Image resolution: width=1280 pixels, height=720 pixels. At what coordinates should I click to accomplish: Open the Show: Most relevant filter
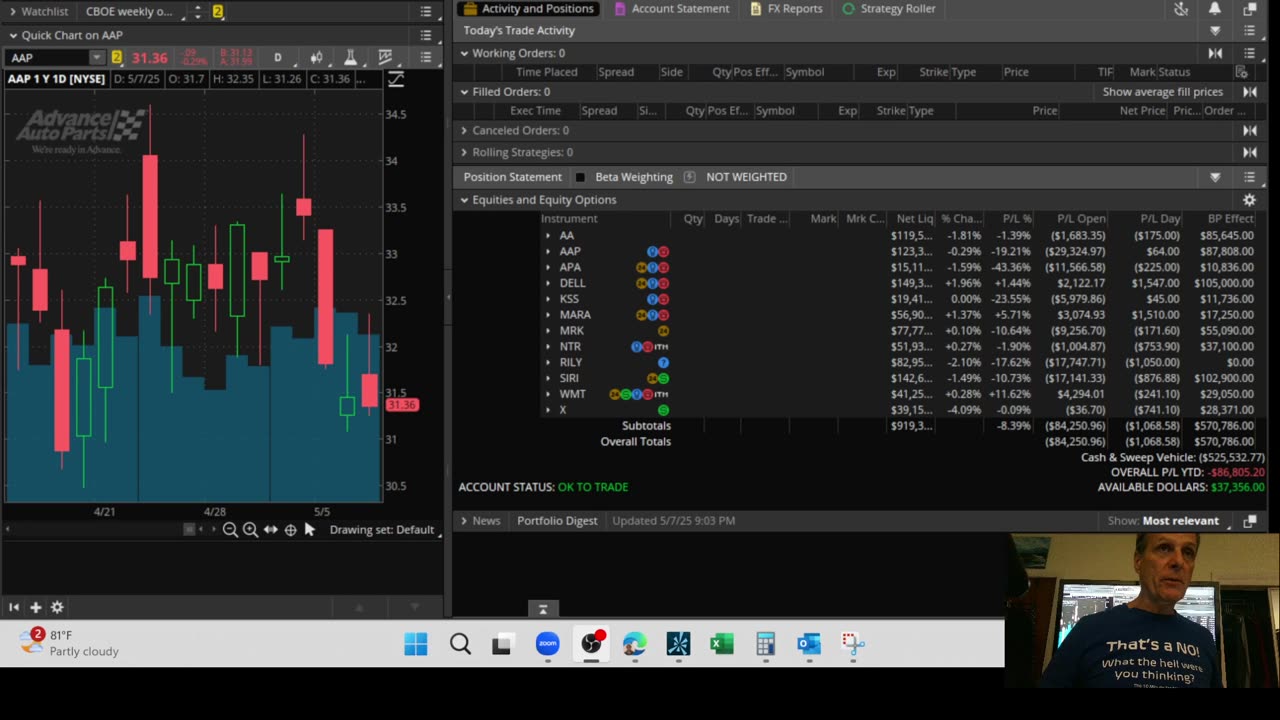point(1164,521)
